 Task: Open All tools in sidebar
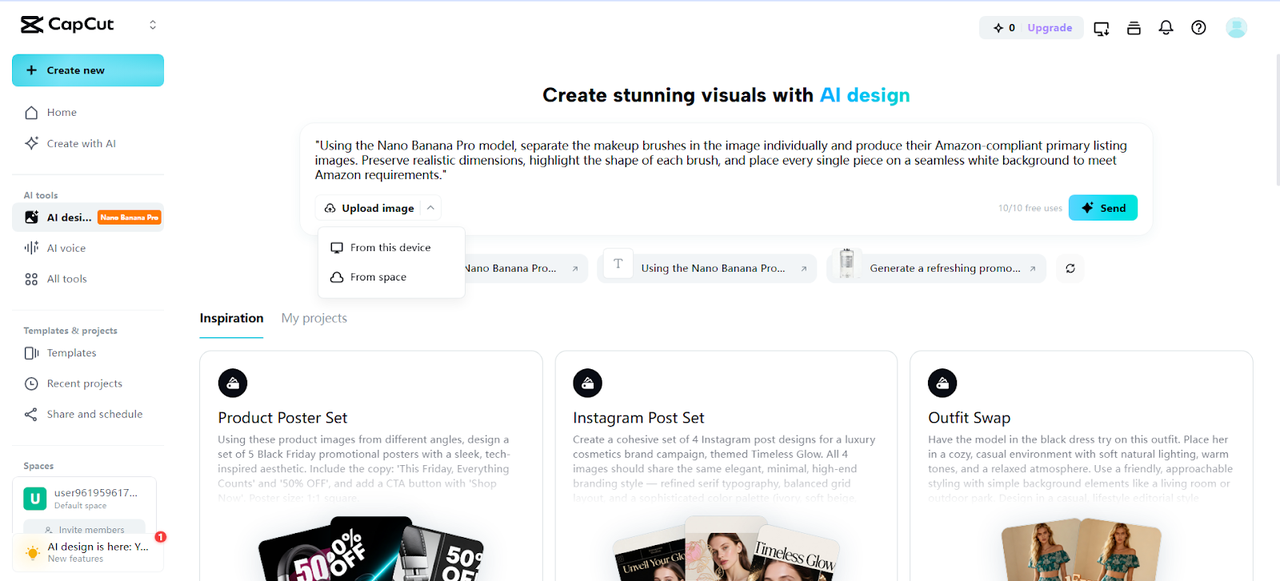pos(66,279)
